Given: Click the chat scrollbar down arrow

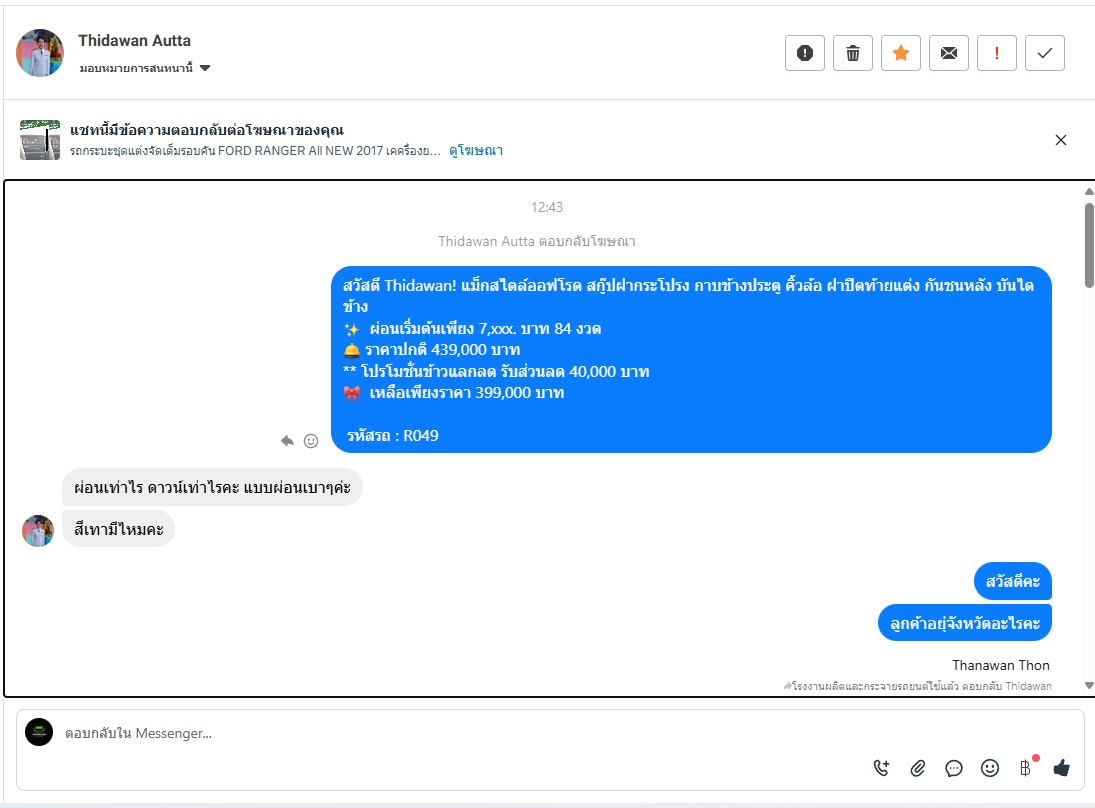Looking at the screenshot, I should [x=1089, y=686].
